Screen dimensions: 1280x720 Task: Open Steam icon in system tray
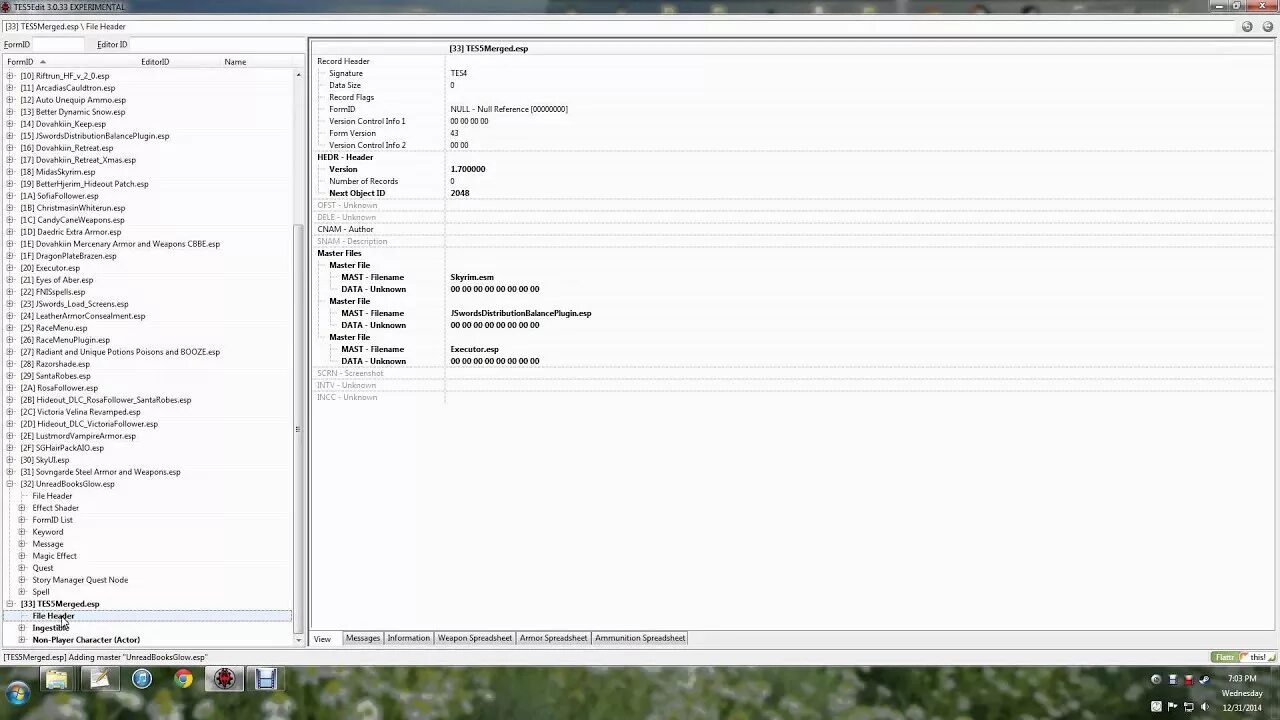[1203, 679]
